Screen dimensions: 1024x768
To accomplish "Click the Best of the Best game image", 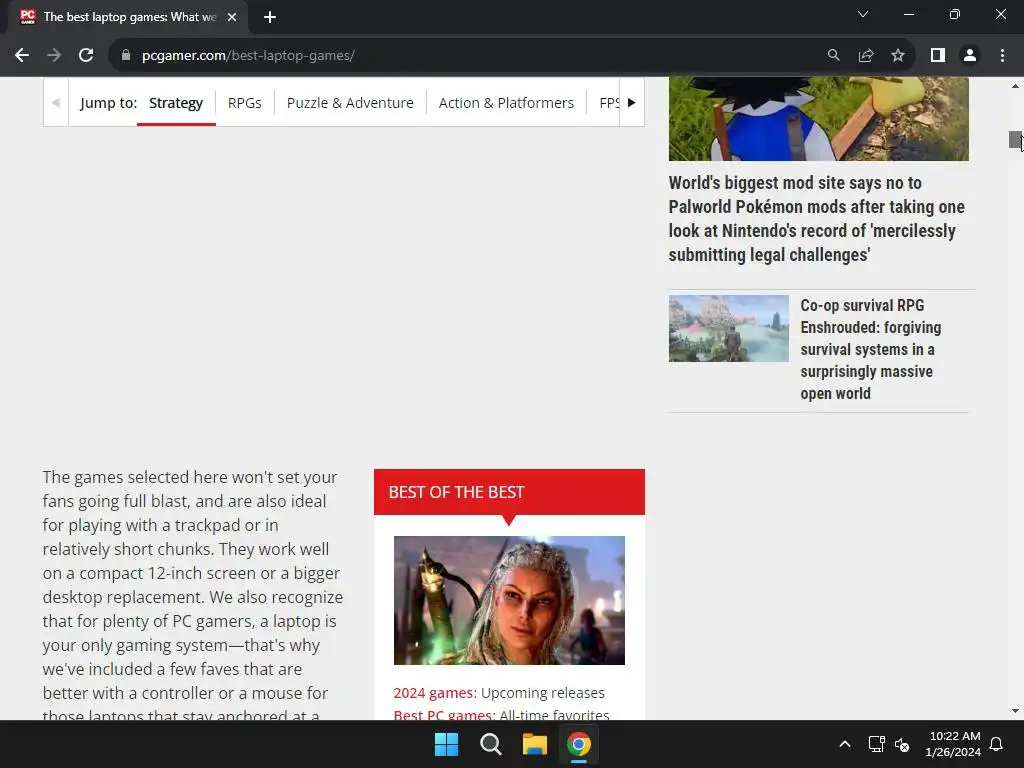I will (x=509, y=600).
